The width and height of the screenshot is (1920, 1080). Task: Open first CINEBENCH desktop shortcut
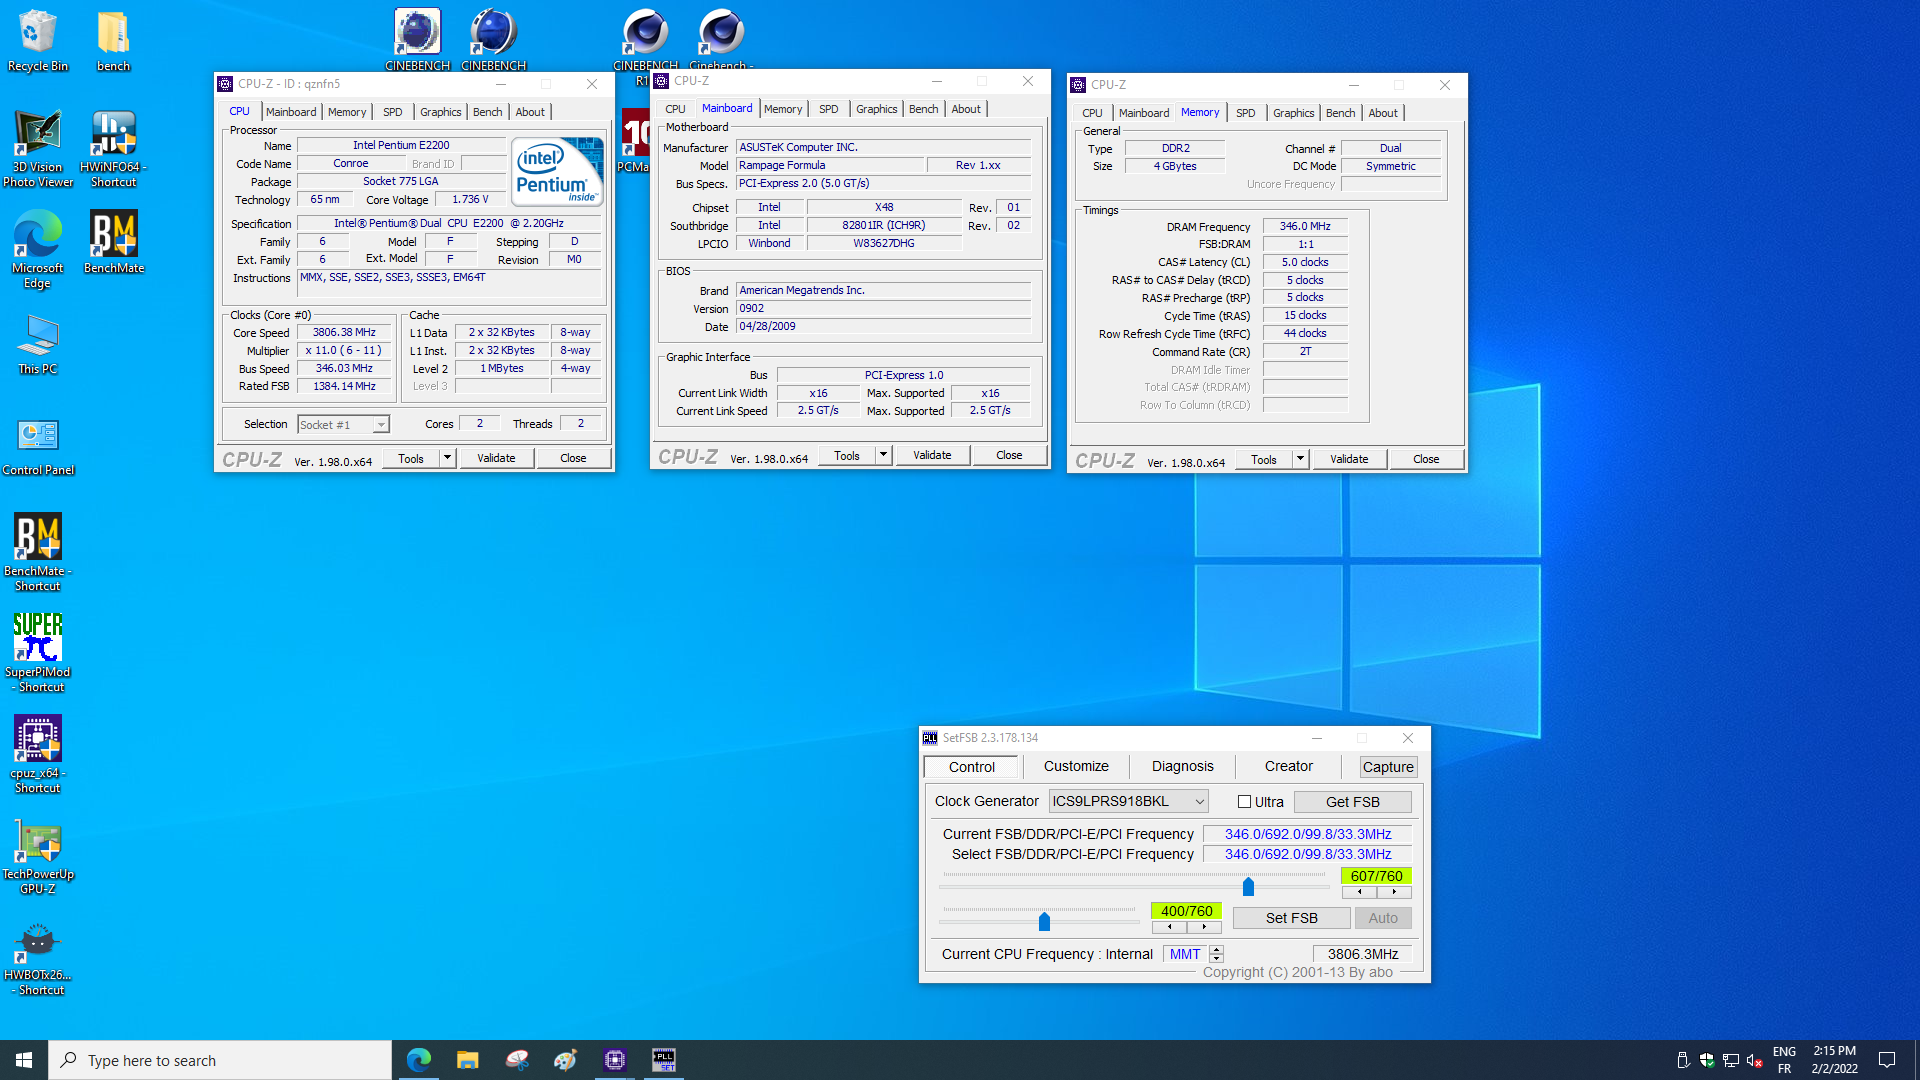tap(417, 40)
